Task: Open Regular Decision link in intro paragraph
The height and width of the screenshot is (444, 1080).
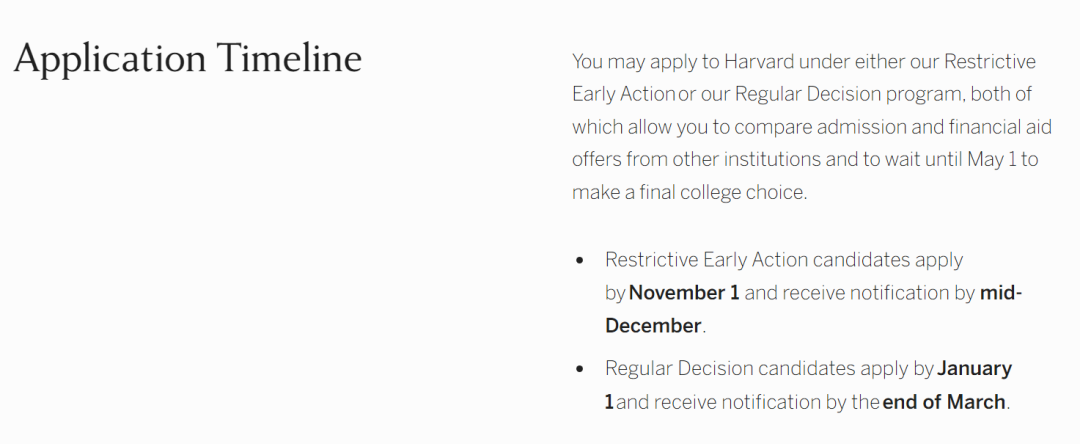Action: pos(808,94)
